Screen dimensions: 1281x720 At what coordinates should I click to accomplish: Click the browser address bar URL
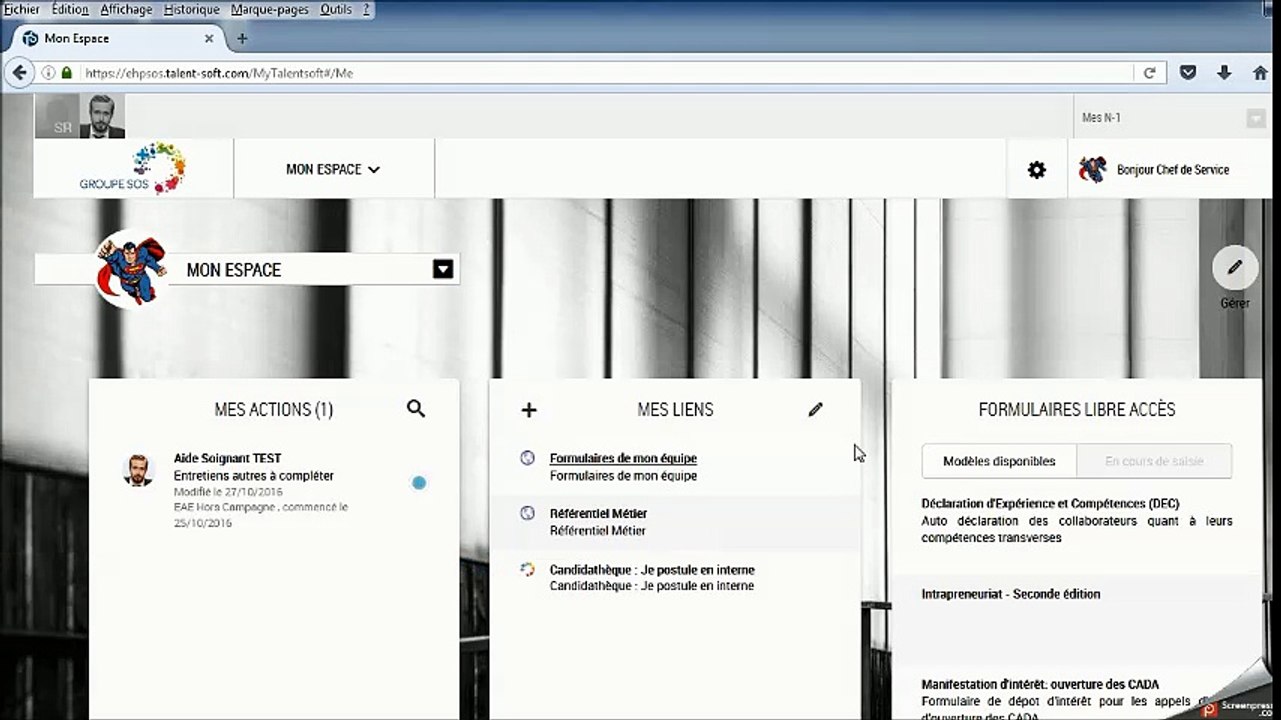coord(219,73)
